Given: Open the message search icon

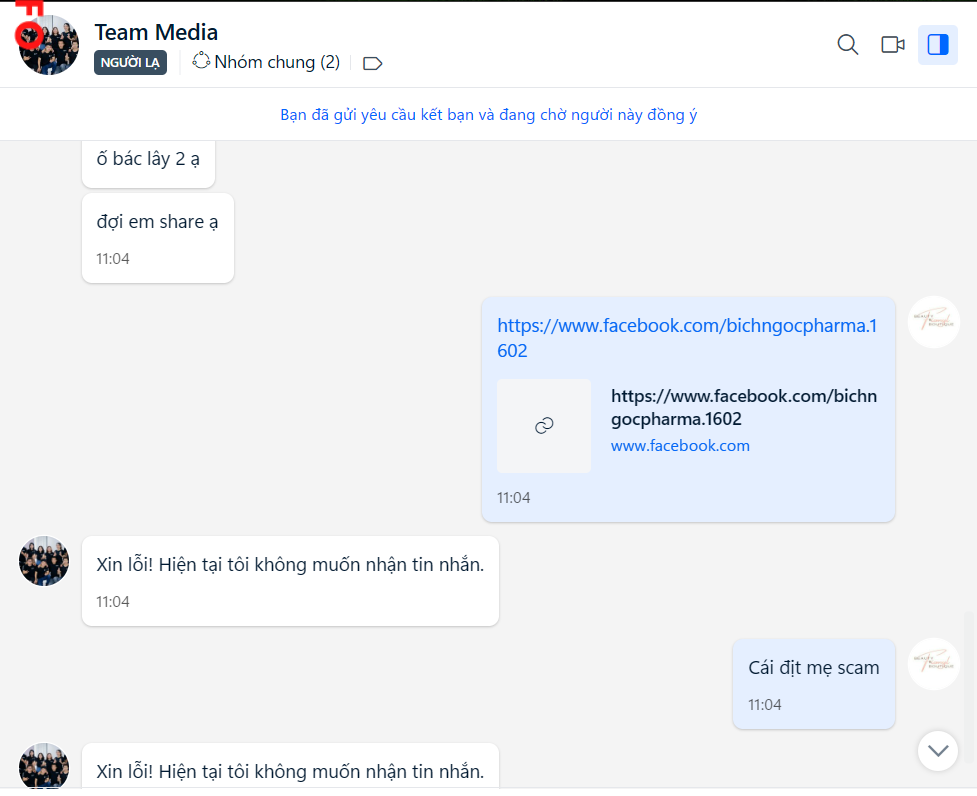Looking at the screenshot, I should point(847,45).
